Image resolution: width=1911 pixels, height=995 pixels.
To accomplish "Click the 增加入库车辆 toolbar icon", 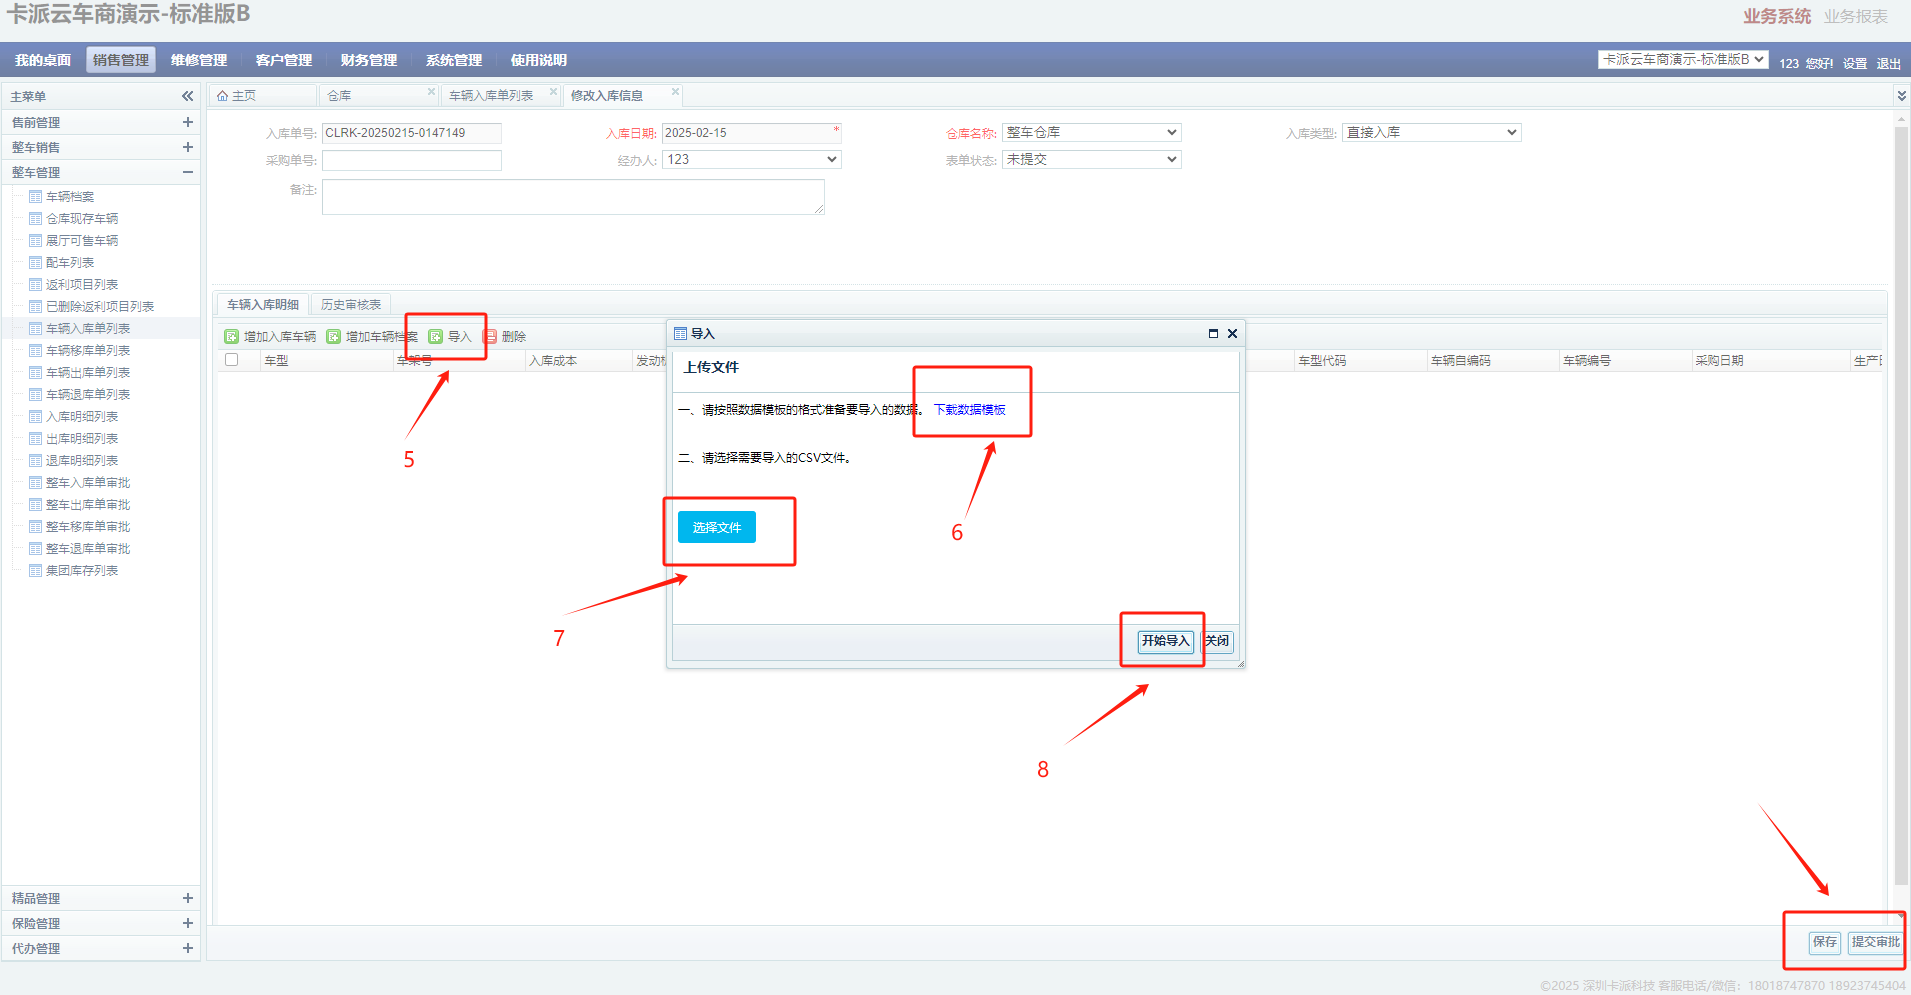I will pyautogui.click(x=232, y=337).
